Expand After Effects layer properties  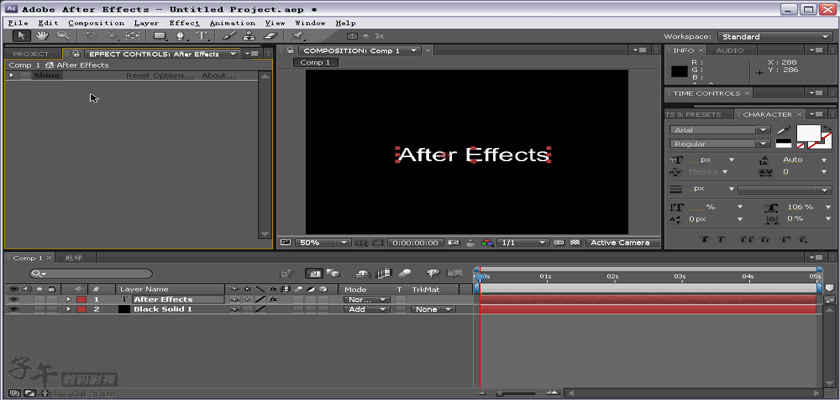[x=68, y=299]
